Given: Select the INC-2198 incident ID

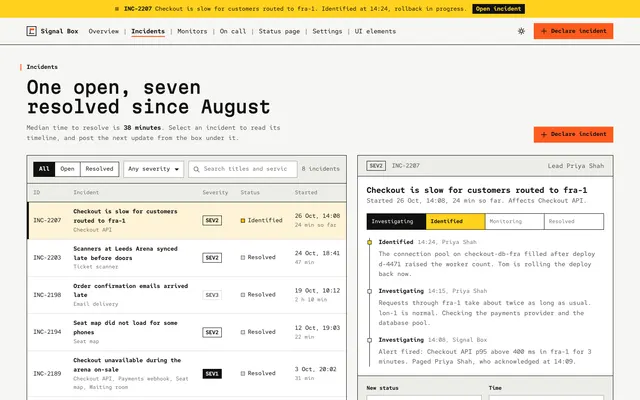Looking at the screenshot, I should point(47,295).
